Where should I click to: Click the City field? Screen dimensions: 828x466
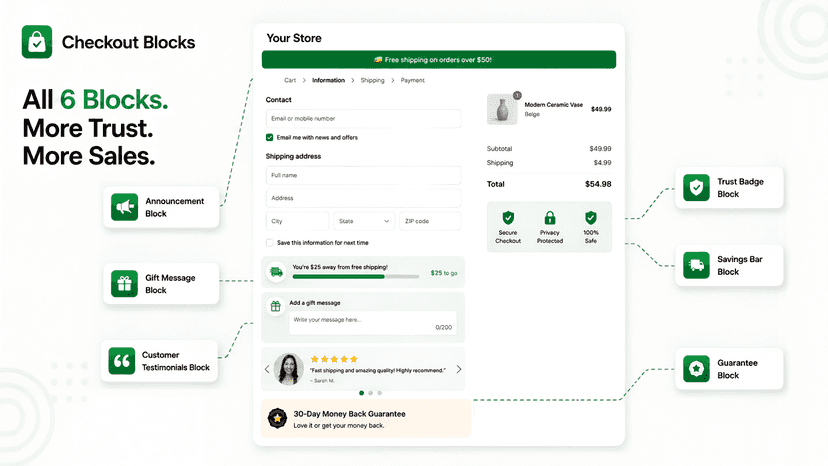coord(297,221)
